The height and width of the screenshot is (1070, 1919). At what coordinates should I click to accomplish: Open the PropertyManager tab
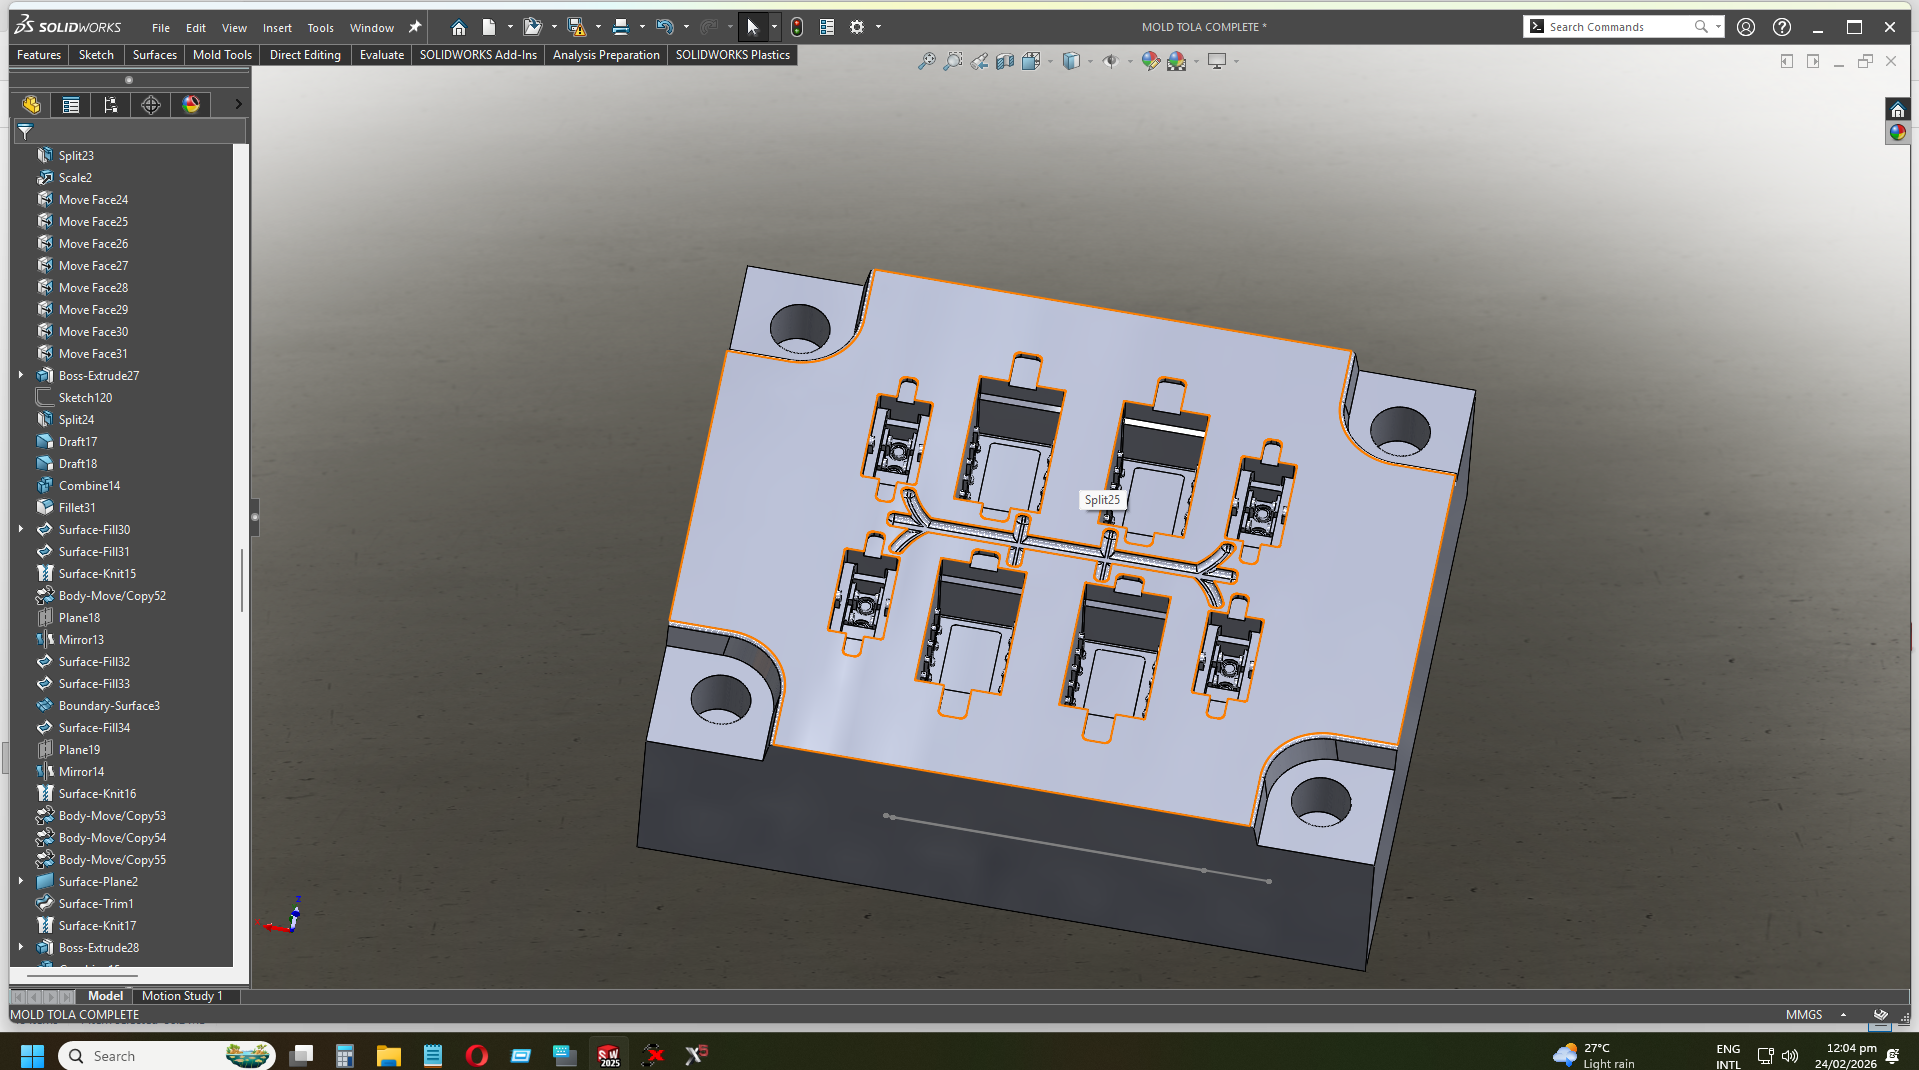click(x=71, y=104)
